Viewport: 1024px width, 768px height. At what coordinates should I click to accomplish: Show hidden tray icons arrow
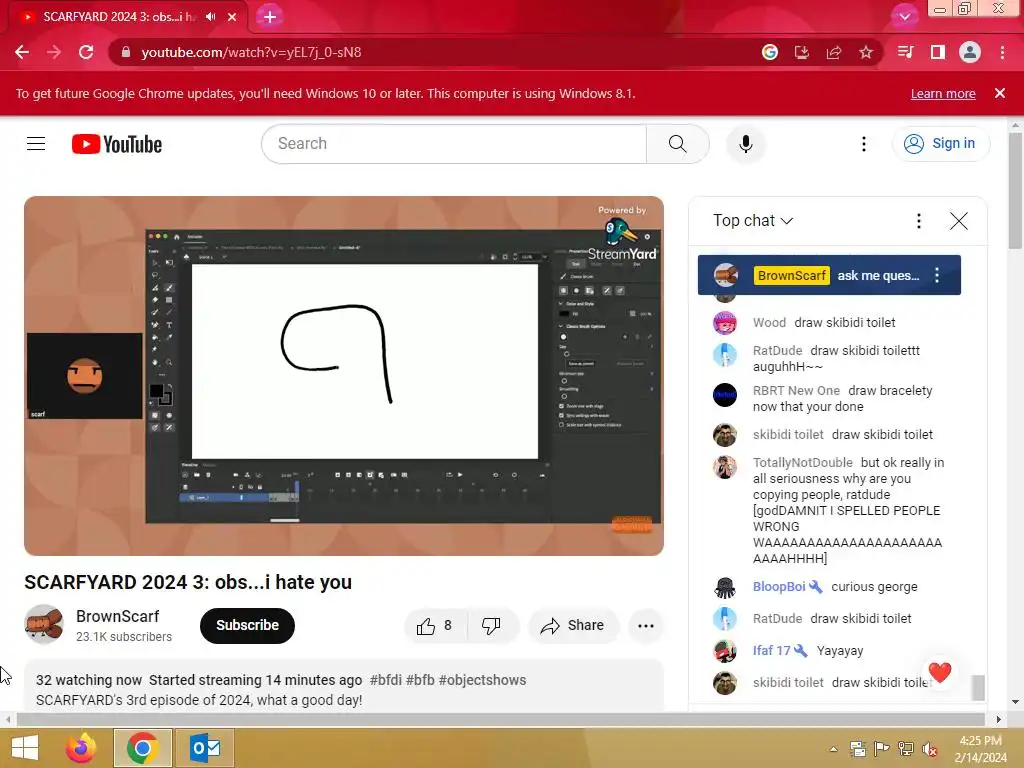pyautogui.click(x=834, y=749)
